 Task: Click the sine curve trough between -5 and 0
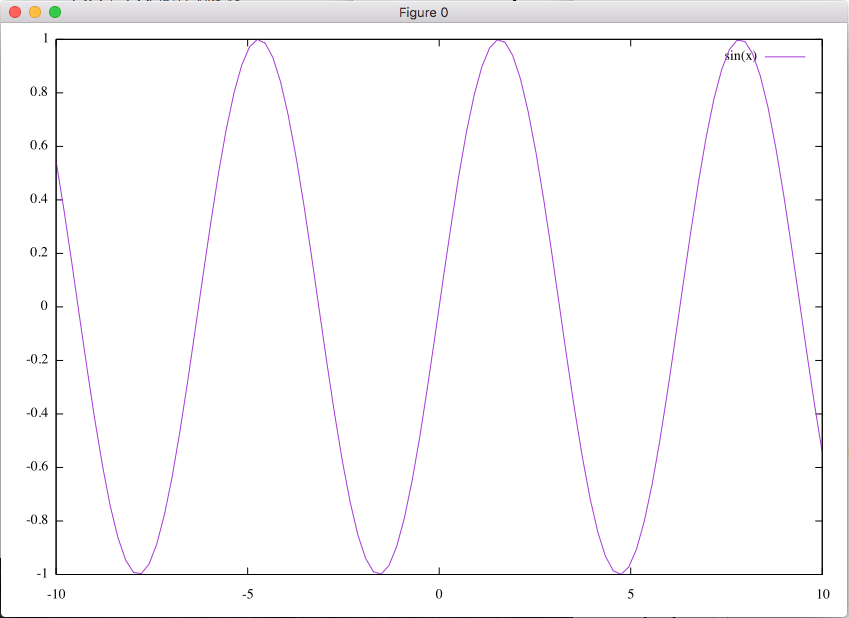[379, 573]
